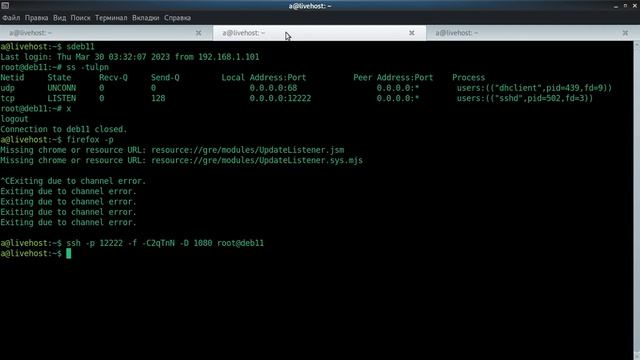Maximize the terminal window
This screenshot has width=640, height=360.
625,6
